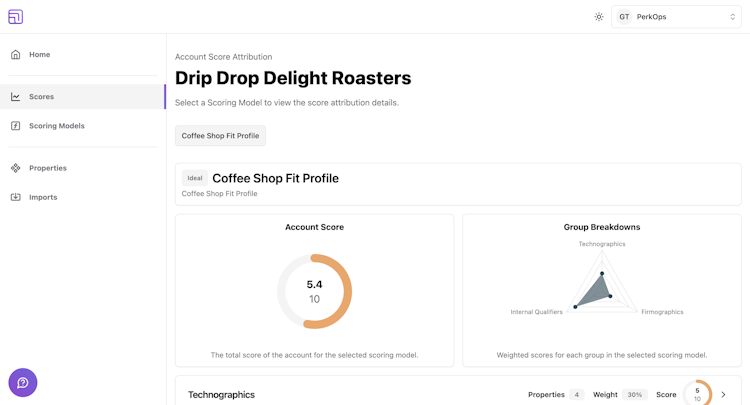
Task: Toggle light/dark theme sun icon
Action: [599, 17]
